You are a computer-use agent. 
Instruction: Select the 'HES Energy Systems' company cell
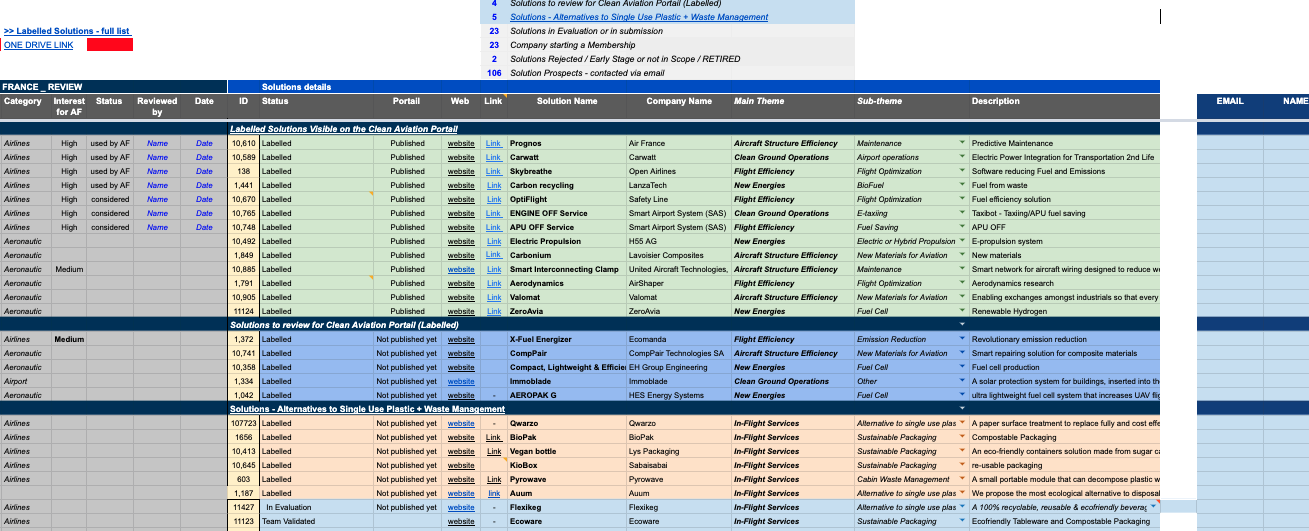[679, 395]
